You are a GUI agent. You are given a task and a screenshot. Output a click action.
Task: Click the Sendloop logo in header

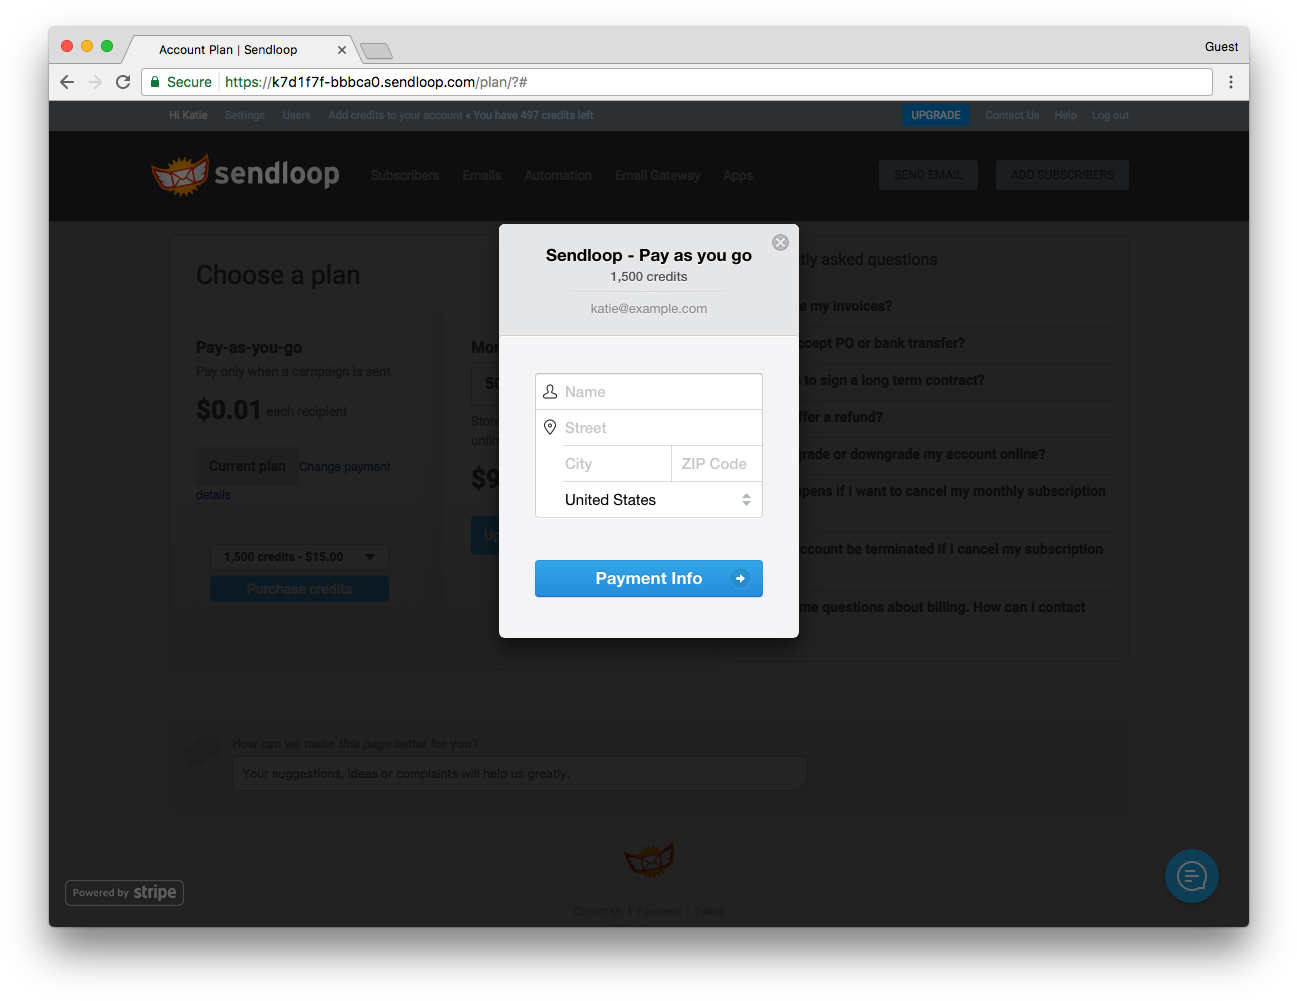246,174
